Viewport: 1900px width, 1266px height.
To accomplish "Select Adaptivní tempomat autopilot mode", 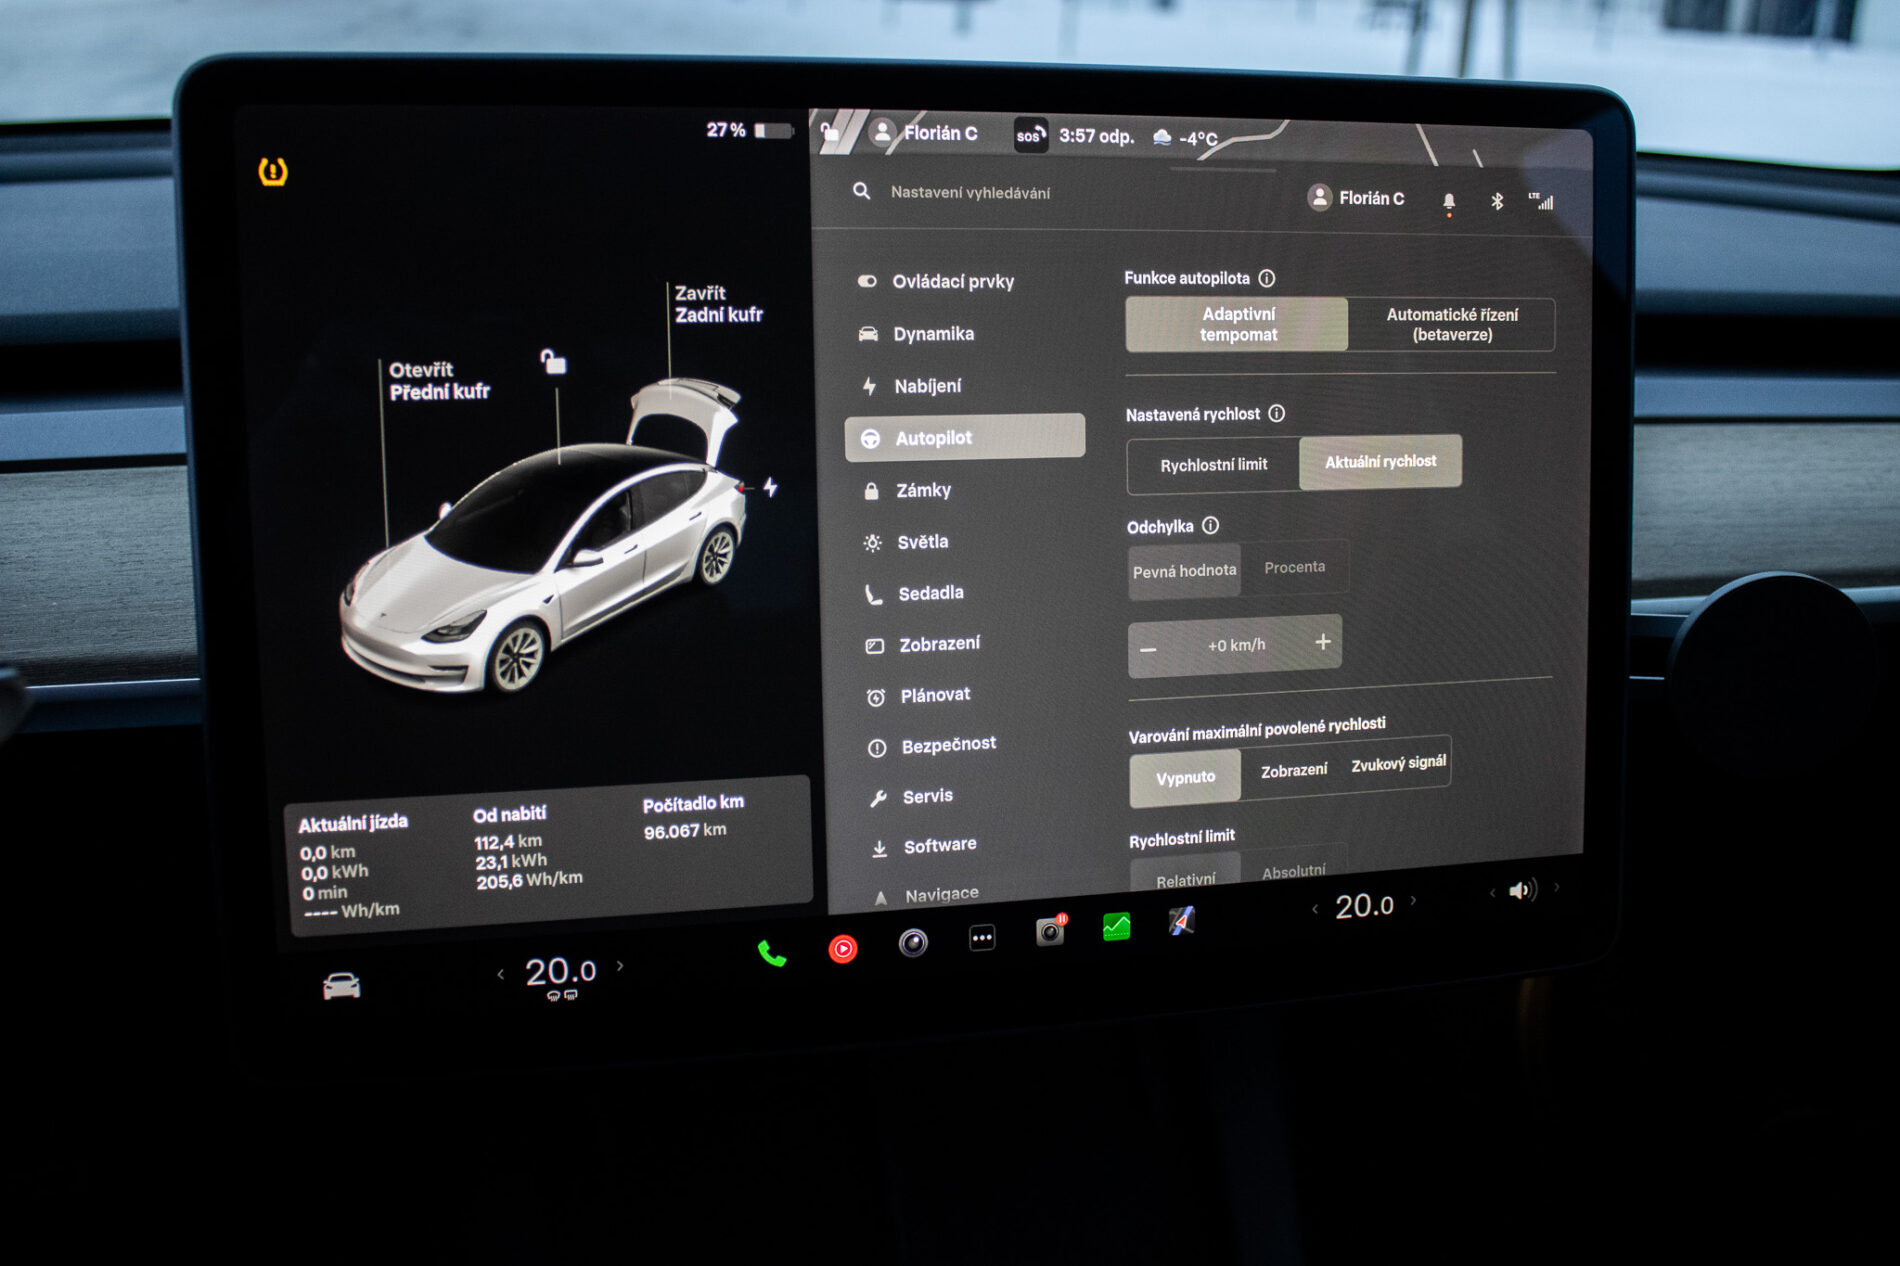I will pyautogui.click(x=1237, y=324).
